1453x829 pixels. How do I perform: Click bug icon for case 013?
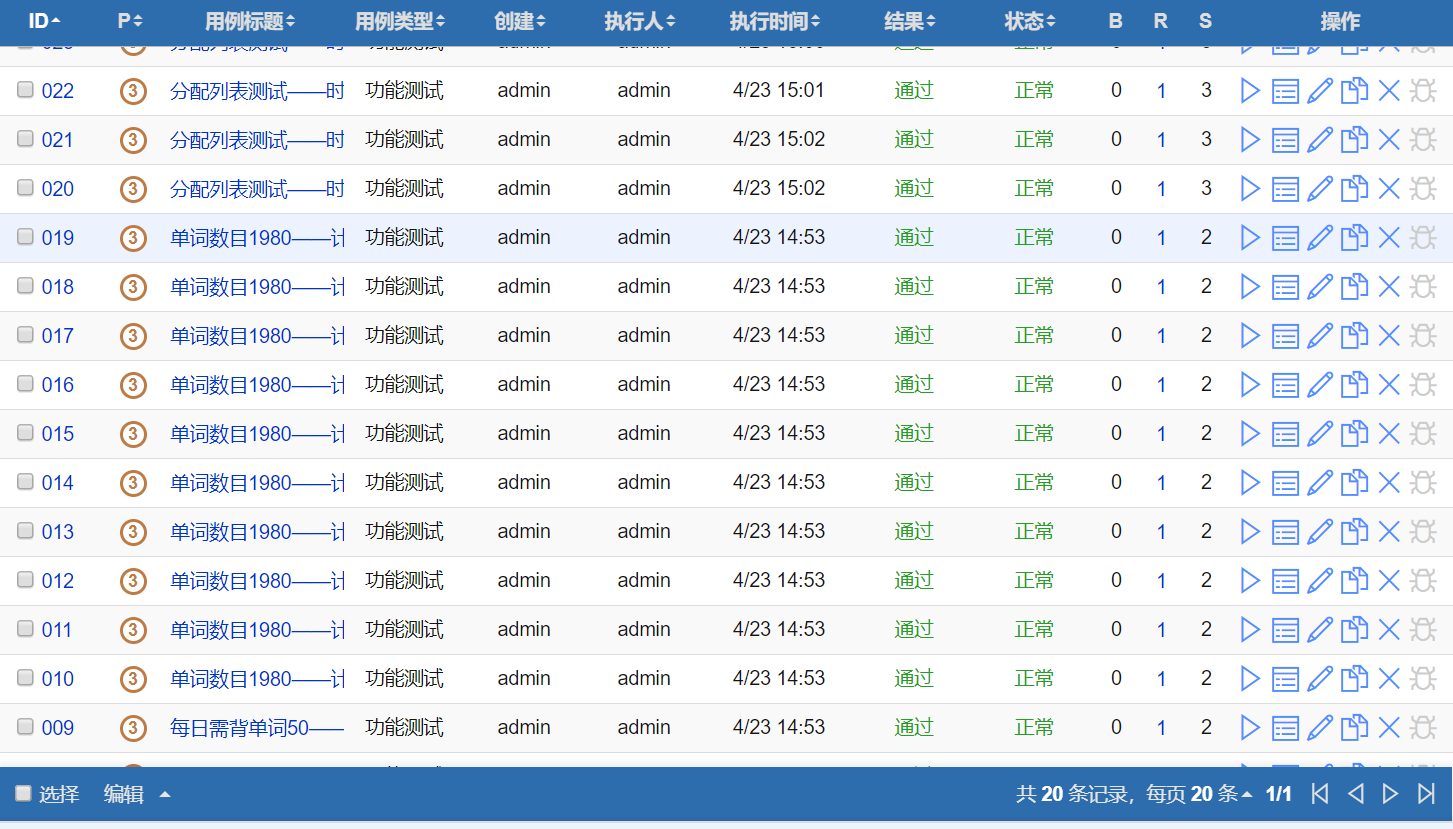(x=1423, y=532)
